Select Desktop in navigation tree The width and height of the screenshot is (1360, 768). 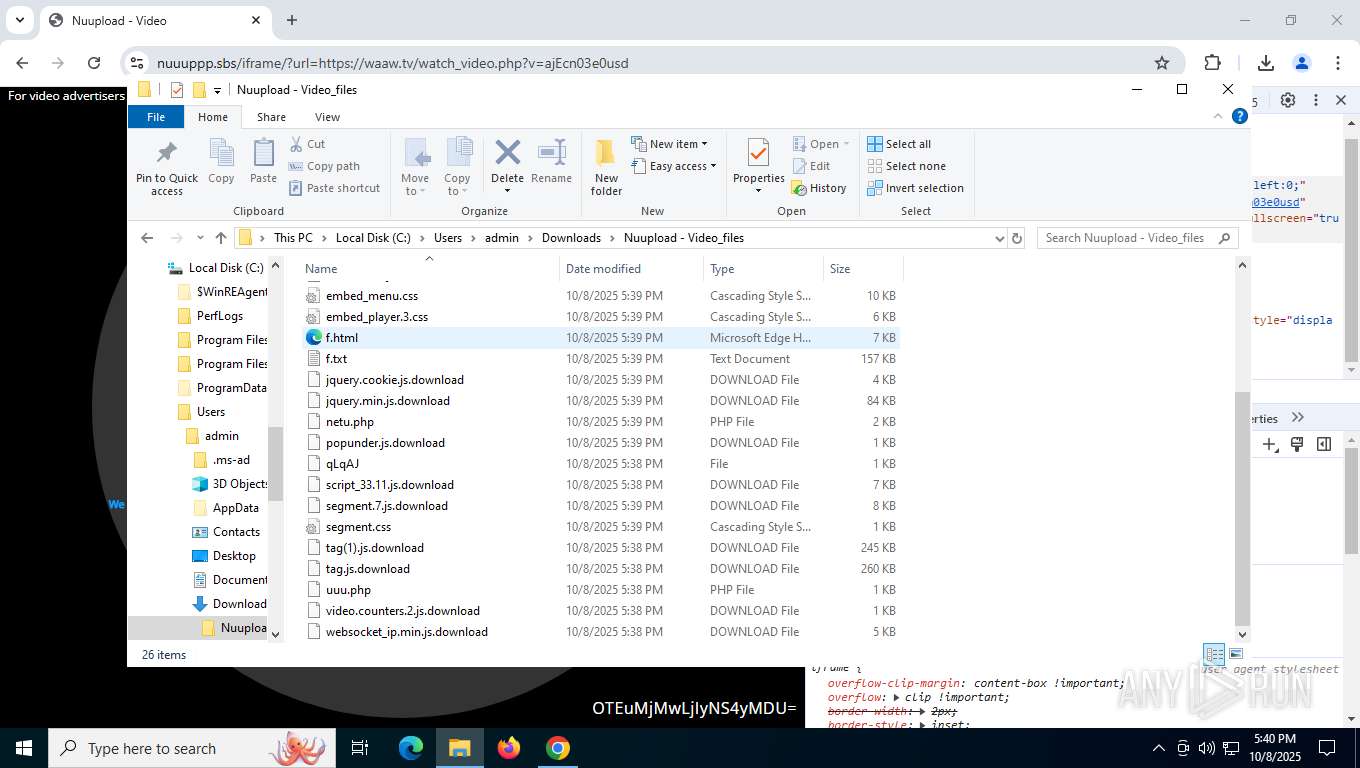(234, 556)
